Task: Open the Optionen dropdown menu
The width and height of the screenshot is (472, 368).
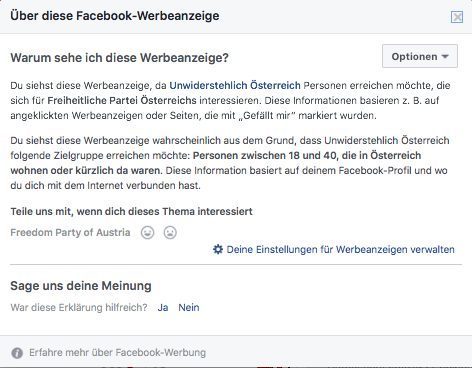Action: coord(420,56)
